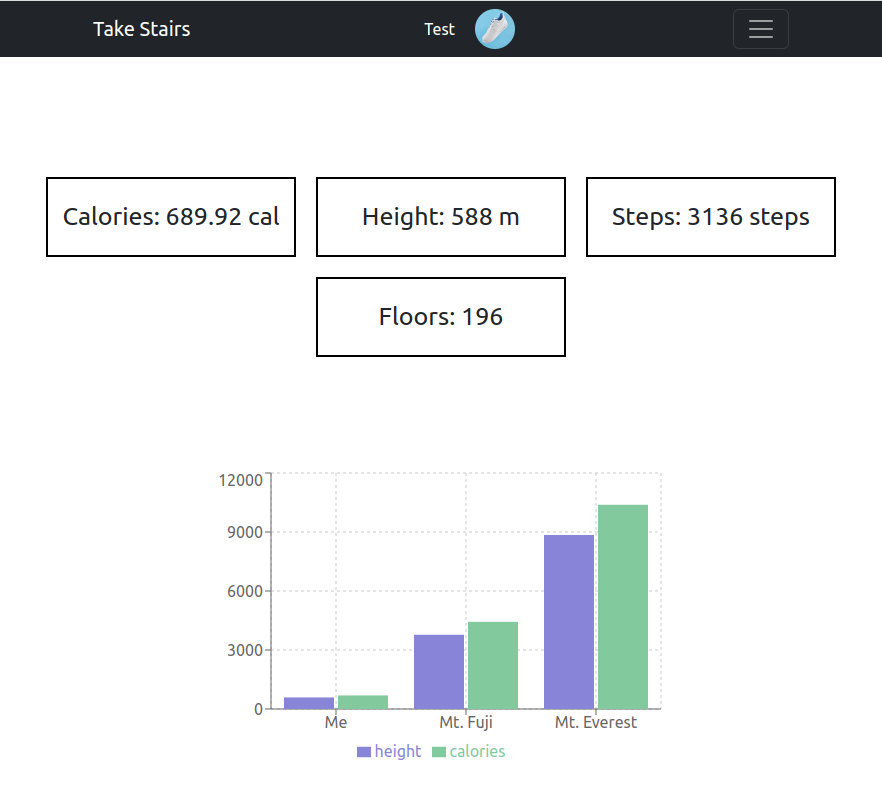Select the purple height bar for Me
882x811 pixels.
[x=311, y=702]
